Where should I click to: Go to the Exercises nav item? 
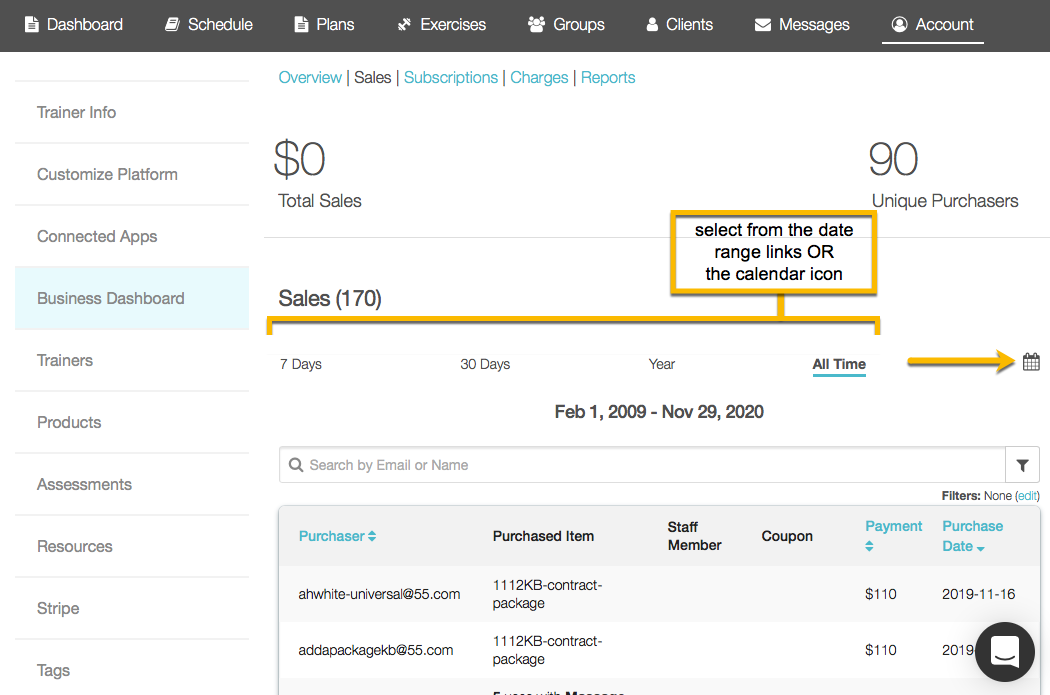tap(441, 24)
